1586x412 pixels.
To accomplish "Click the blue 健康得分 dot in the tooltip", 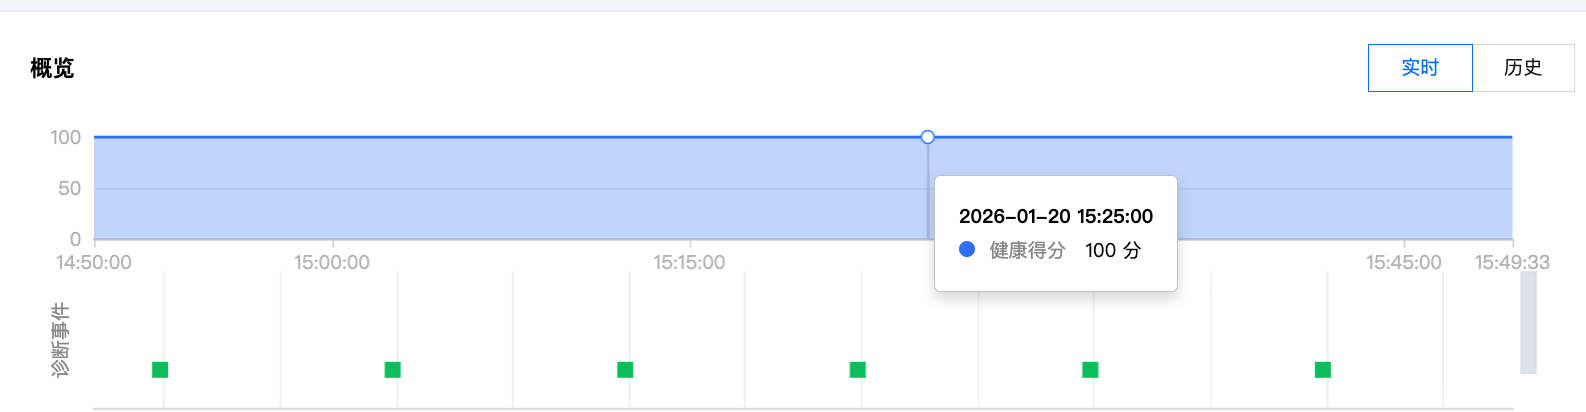I will click(967, 250).
